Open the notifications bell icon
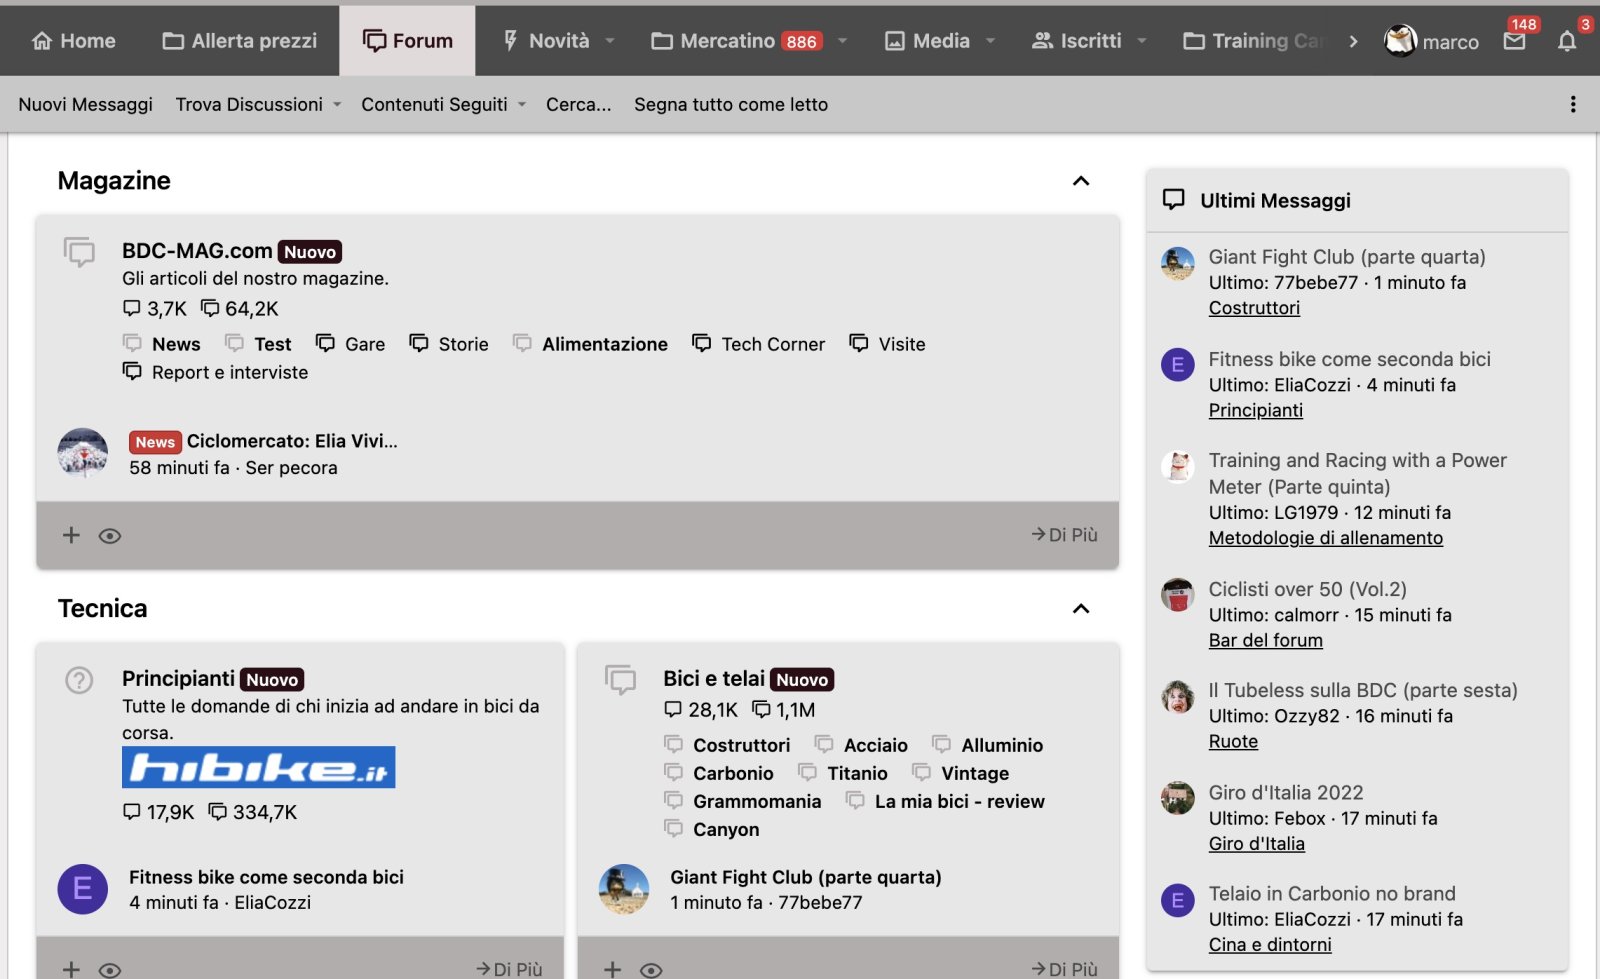This screenshot has height=979, width=1600. click(1566, 41)
